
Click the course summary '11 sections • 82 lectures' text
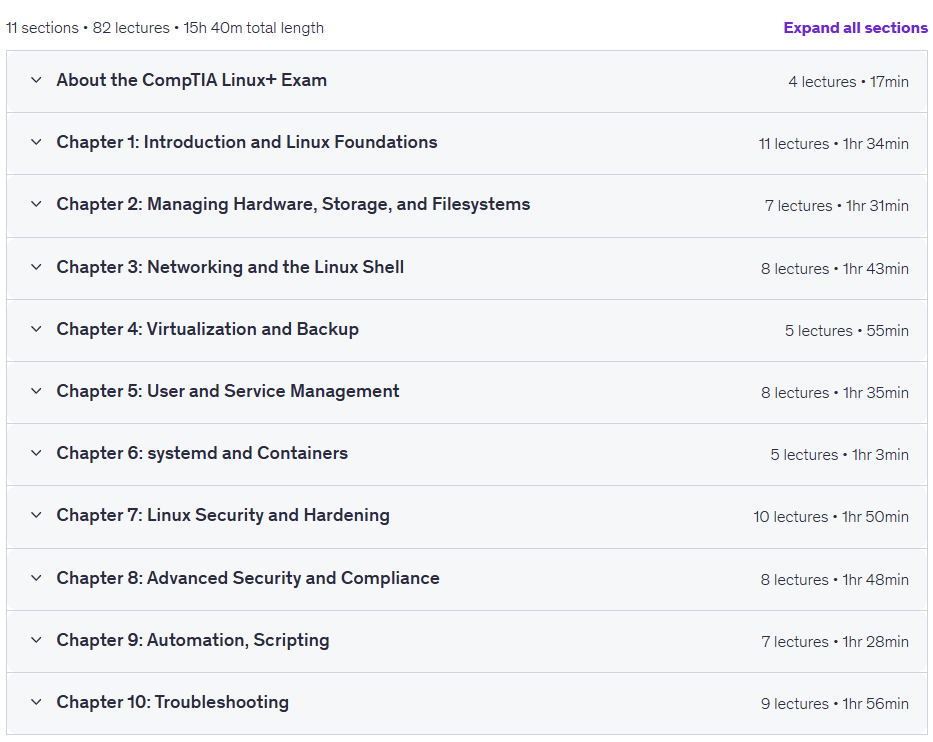[88, 28]
